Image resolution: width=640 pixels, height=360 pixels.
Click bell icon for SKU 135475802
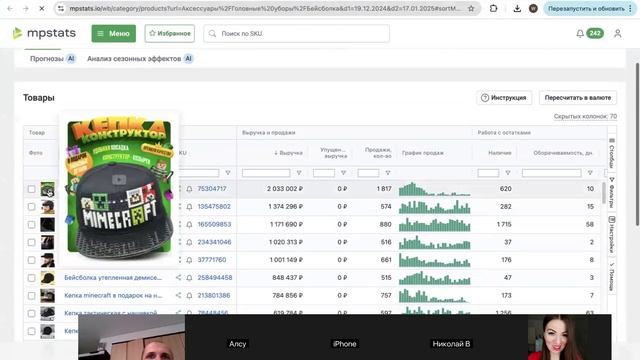pyautogui.click(x=189, y=207)
